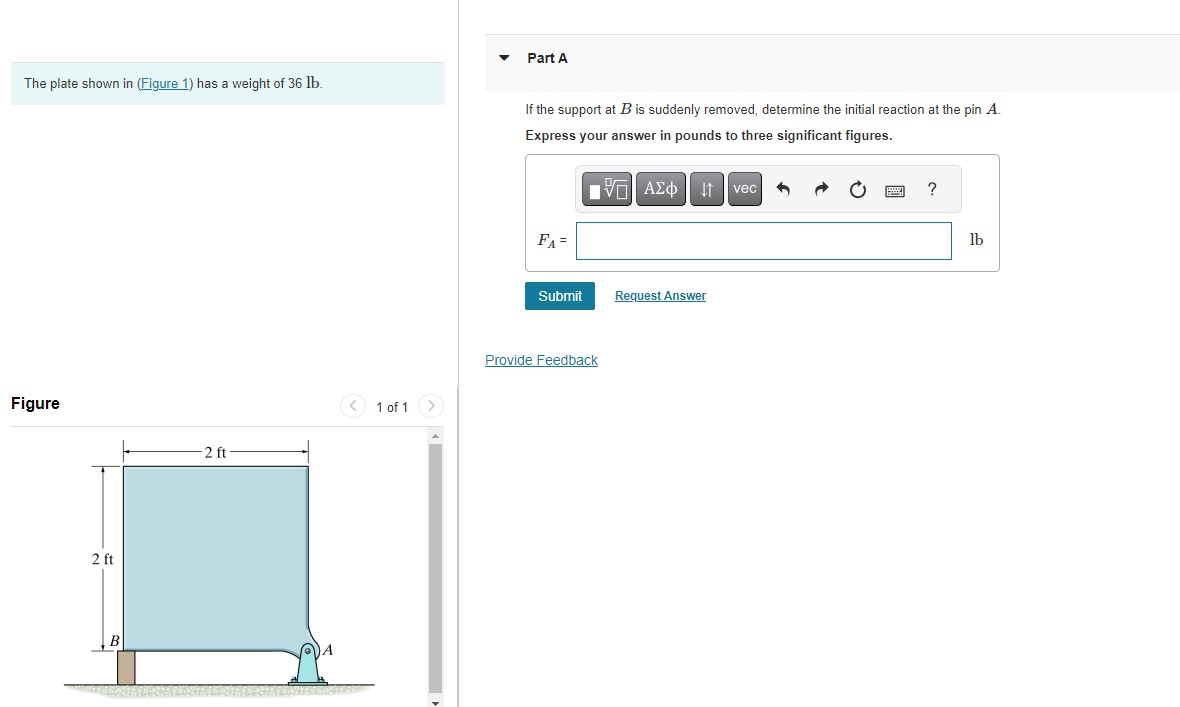Go to previous figure
1180x707 pixels.
tap(353, 406)
